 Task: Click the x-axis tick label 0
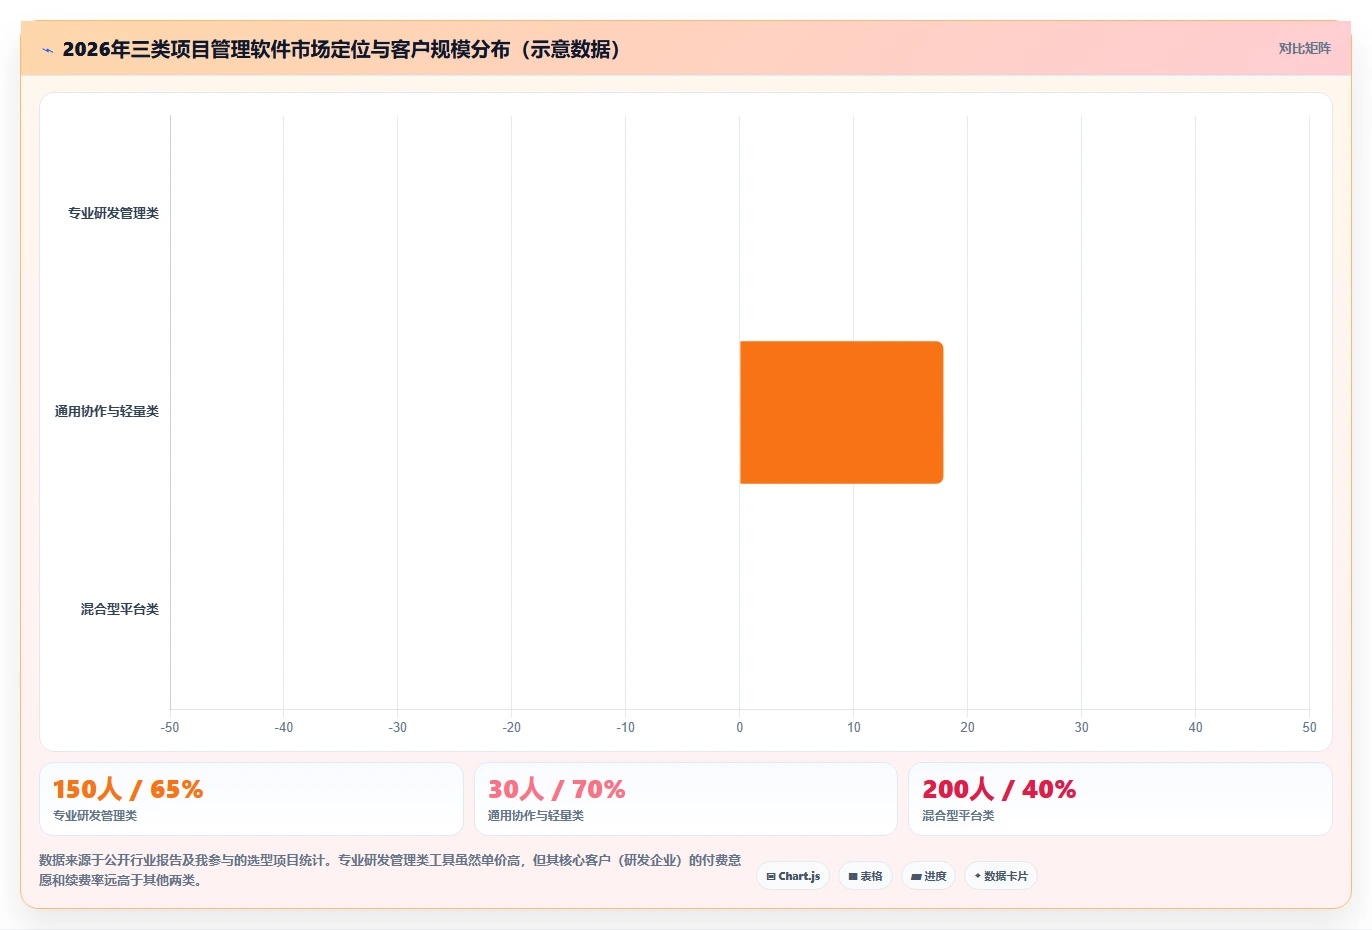click(740, 727)
